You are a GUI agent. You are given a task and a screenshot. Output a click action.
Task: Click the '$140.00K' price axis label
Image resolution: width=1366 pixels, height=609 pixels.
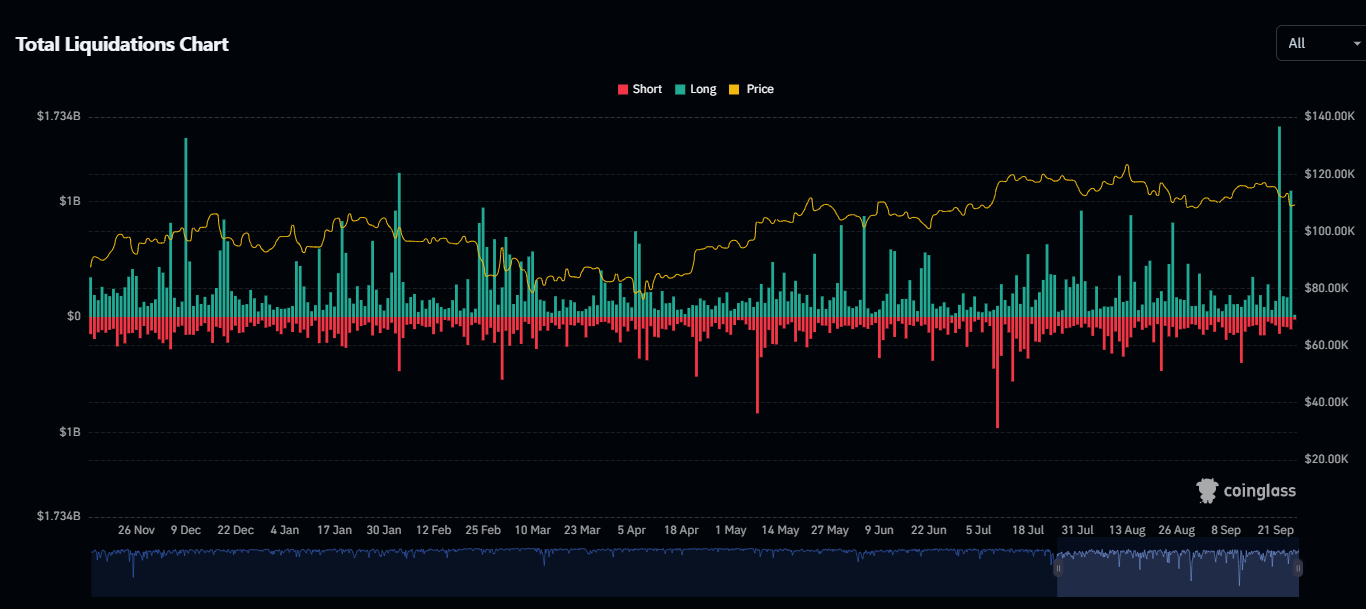click(x=1328, y=117)
